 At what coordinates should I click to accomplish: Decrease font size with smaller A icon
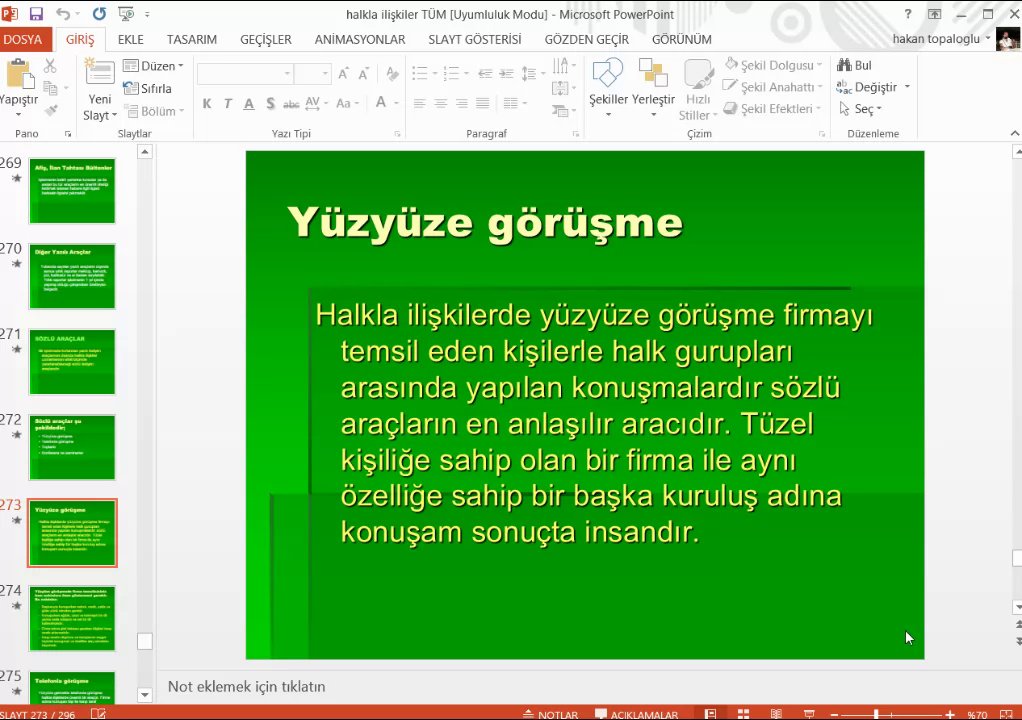coord(364,74)
